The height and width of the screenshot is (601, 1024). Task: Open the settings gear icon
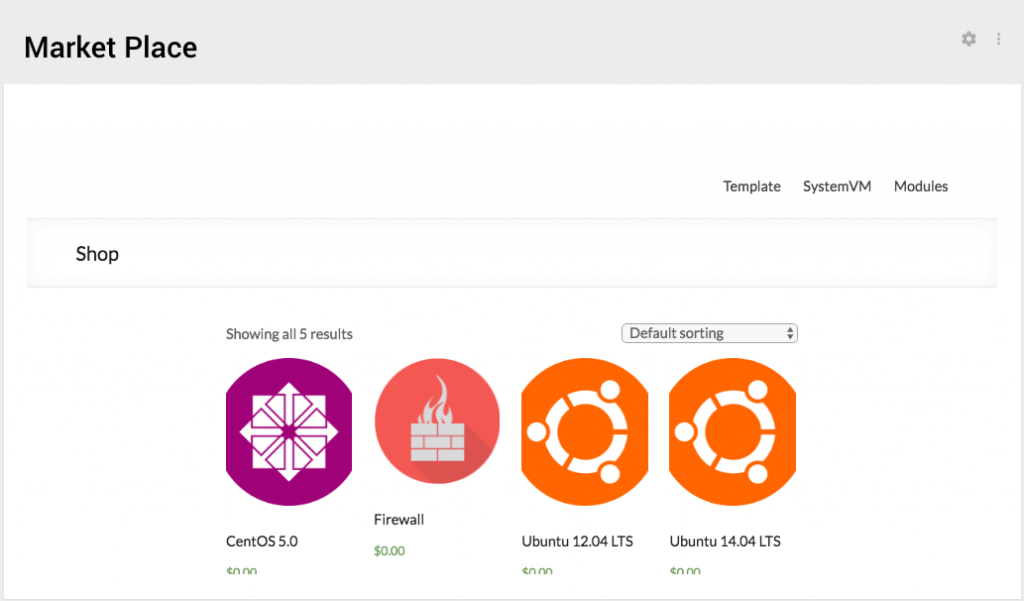click(968, 39)
